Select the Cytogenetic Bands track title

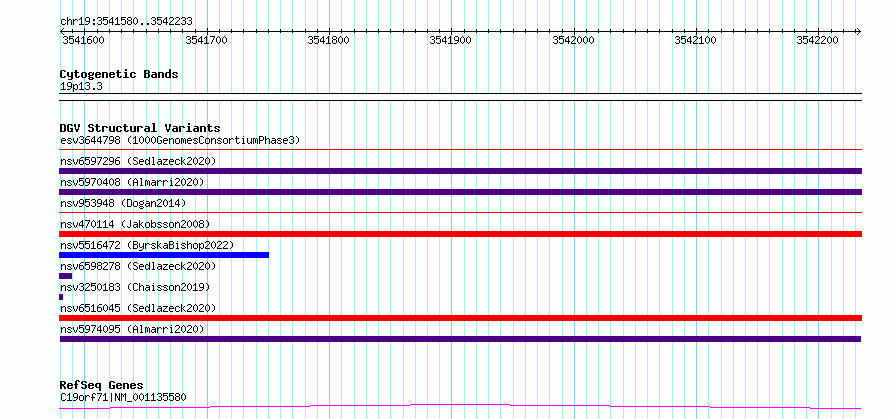click(119, 74)
